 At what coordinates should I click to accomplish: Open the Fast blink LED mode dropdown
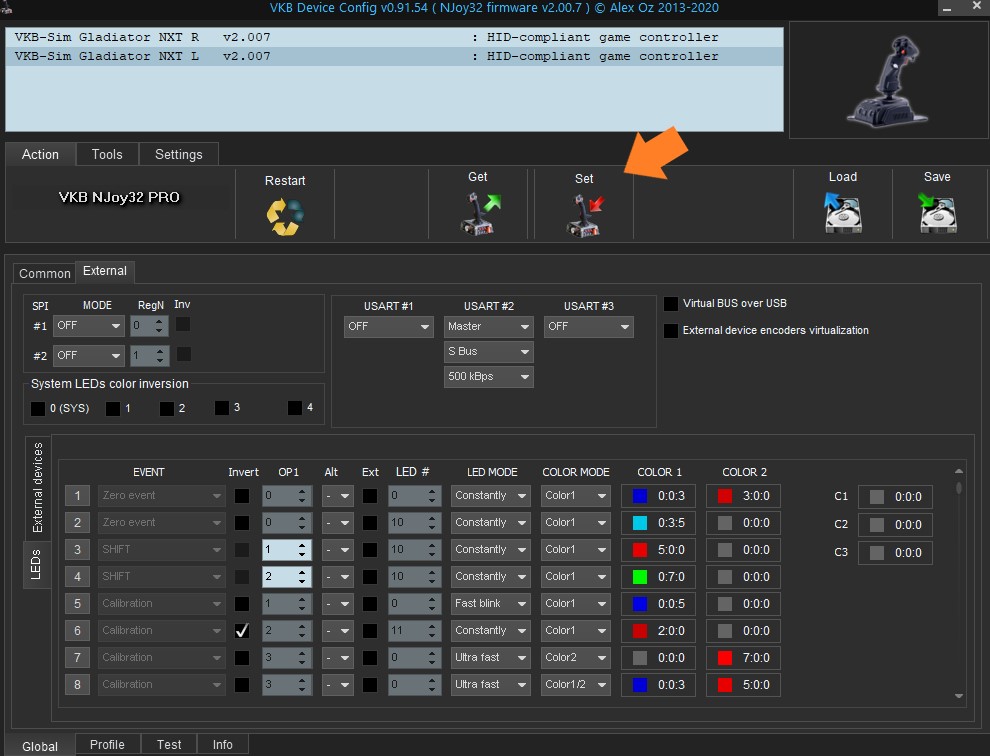pyautogui.click(x=489, y=604)
